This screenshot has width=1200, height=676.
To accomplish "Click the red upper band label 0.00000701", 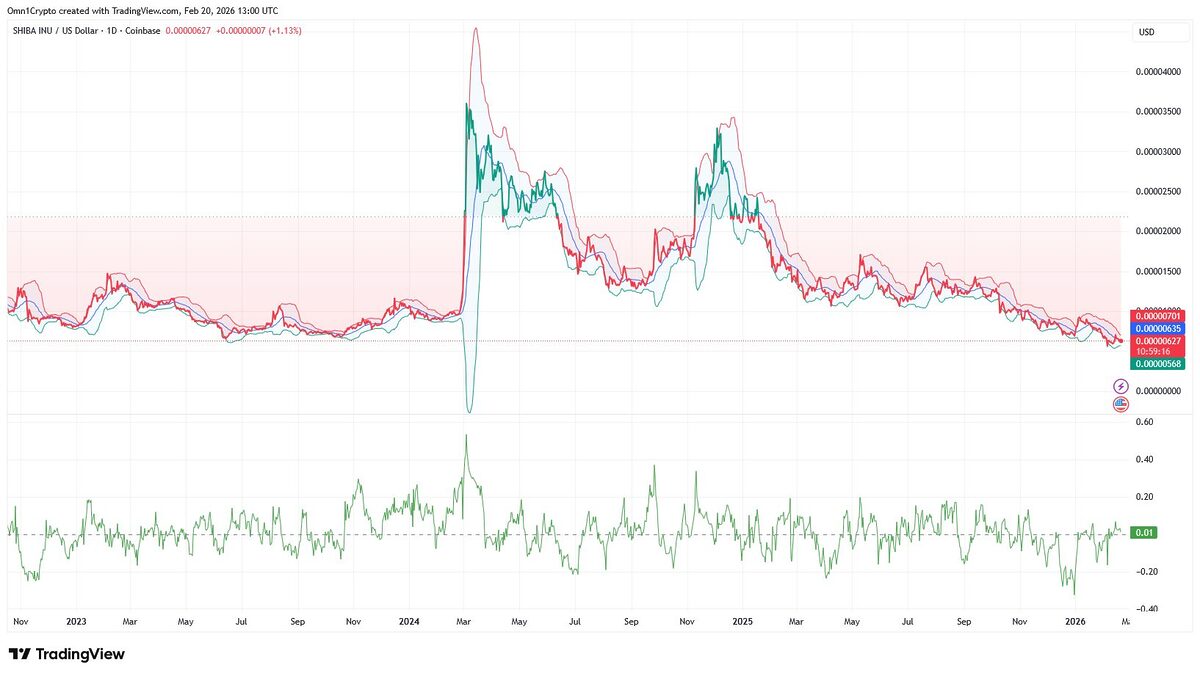I will click(1158, 315).
